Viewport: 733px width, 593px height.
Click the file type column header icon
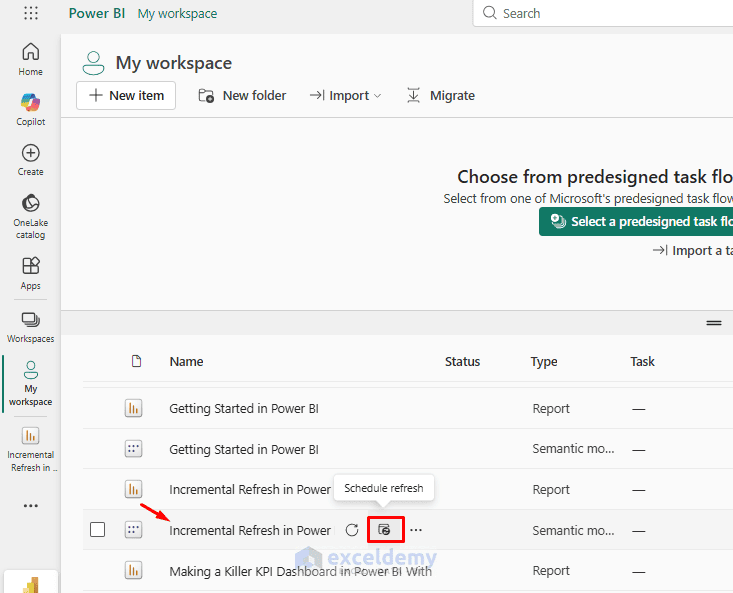[137, 361]
